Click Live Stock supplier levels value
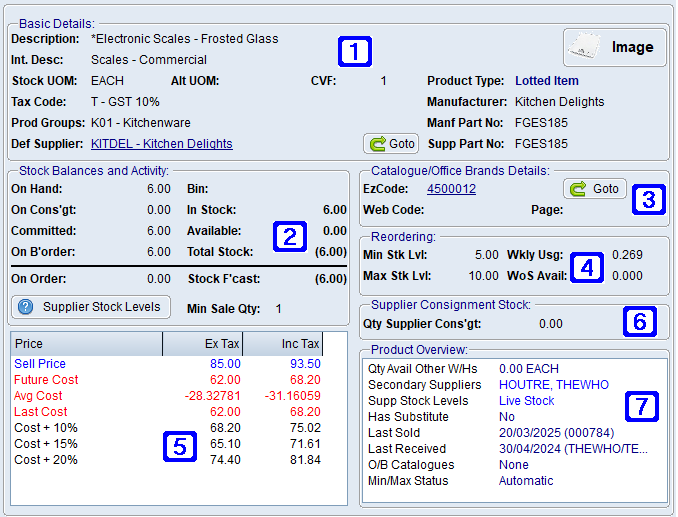Image resolution: width=678 pixels, height=517 pixels. [526, 401]
